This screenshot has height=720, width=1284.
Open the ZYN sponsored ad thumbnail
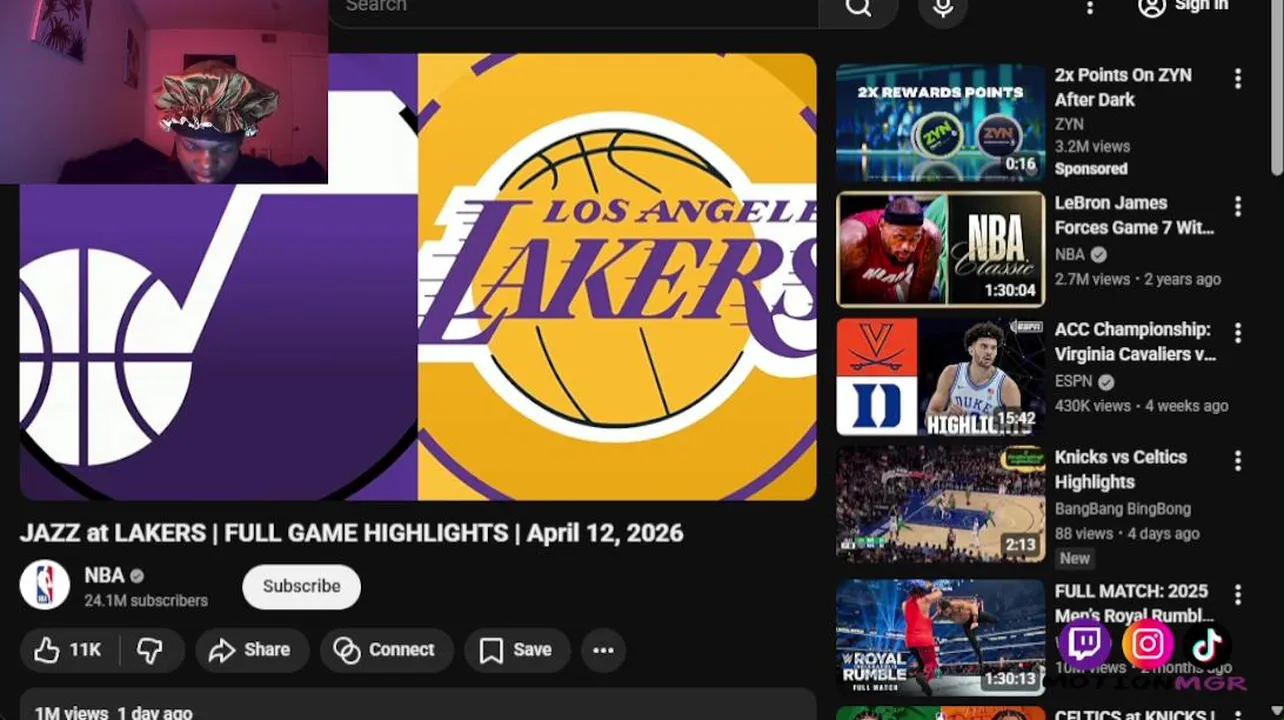point(940,123)
